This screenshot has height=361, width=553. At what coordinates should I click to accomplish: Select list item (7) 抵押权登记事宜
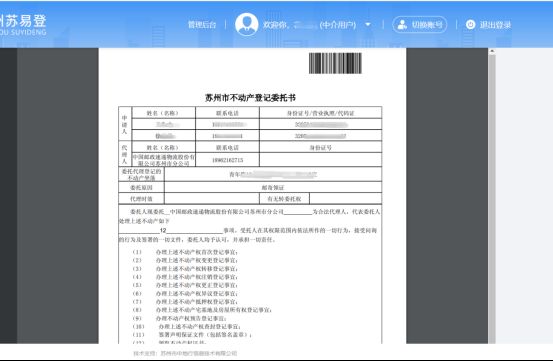pyautogui.click(x=185, y=302)
